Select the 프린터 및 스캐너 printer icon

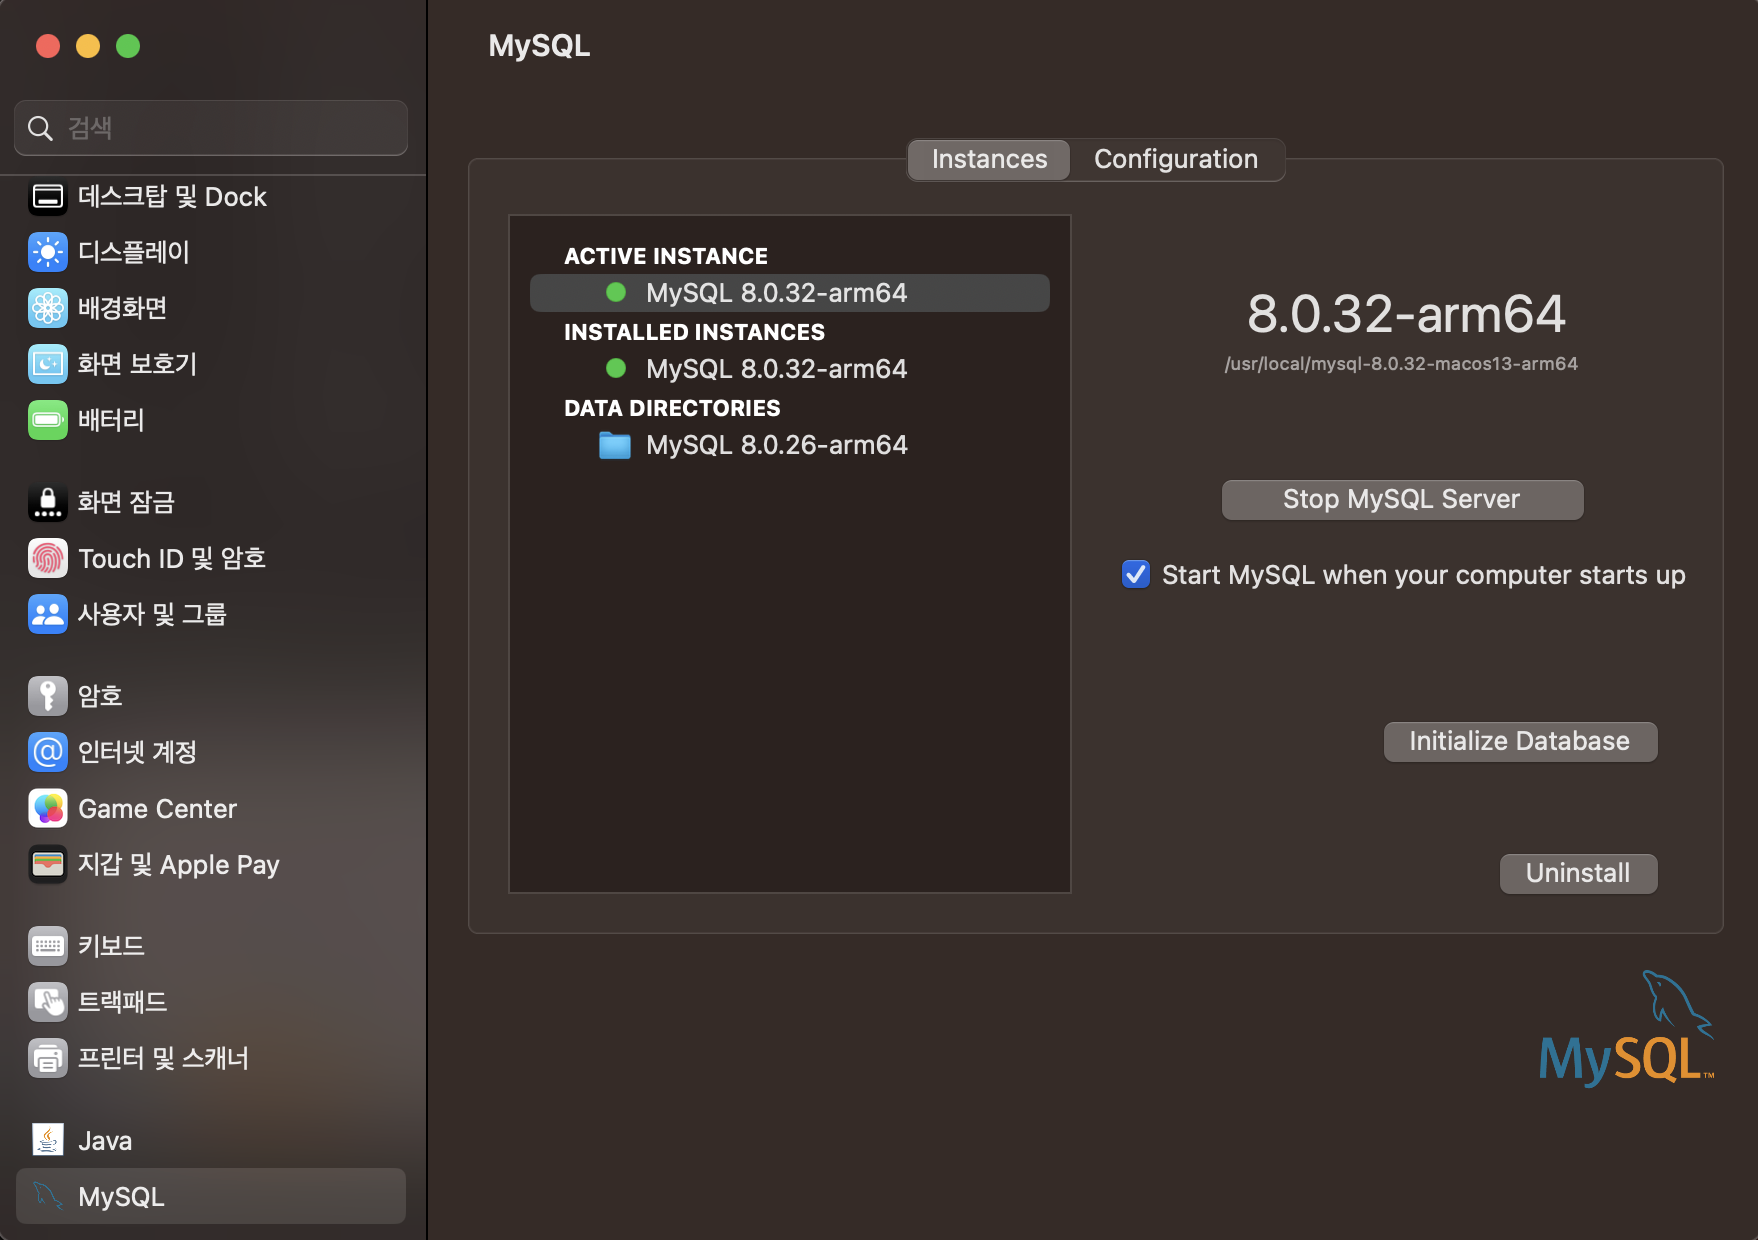[48, 1058]
